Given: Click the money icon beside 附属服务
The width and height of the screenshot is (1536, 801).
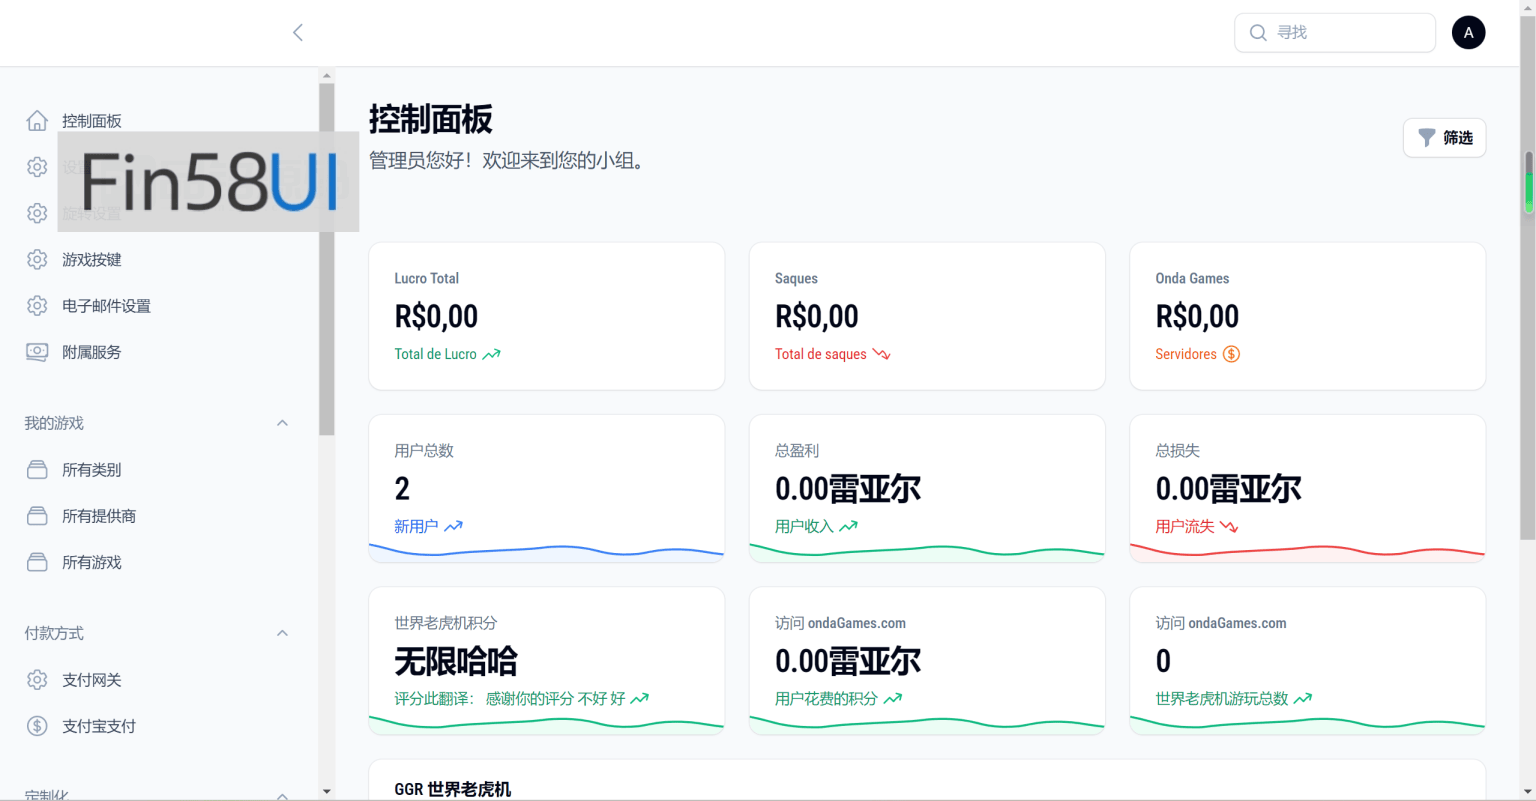Looking at the screenshot, I should click(37, 352).
